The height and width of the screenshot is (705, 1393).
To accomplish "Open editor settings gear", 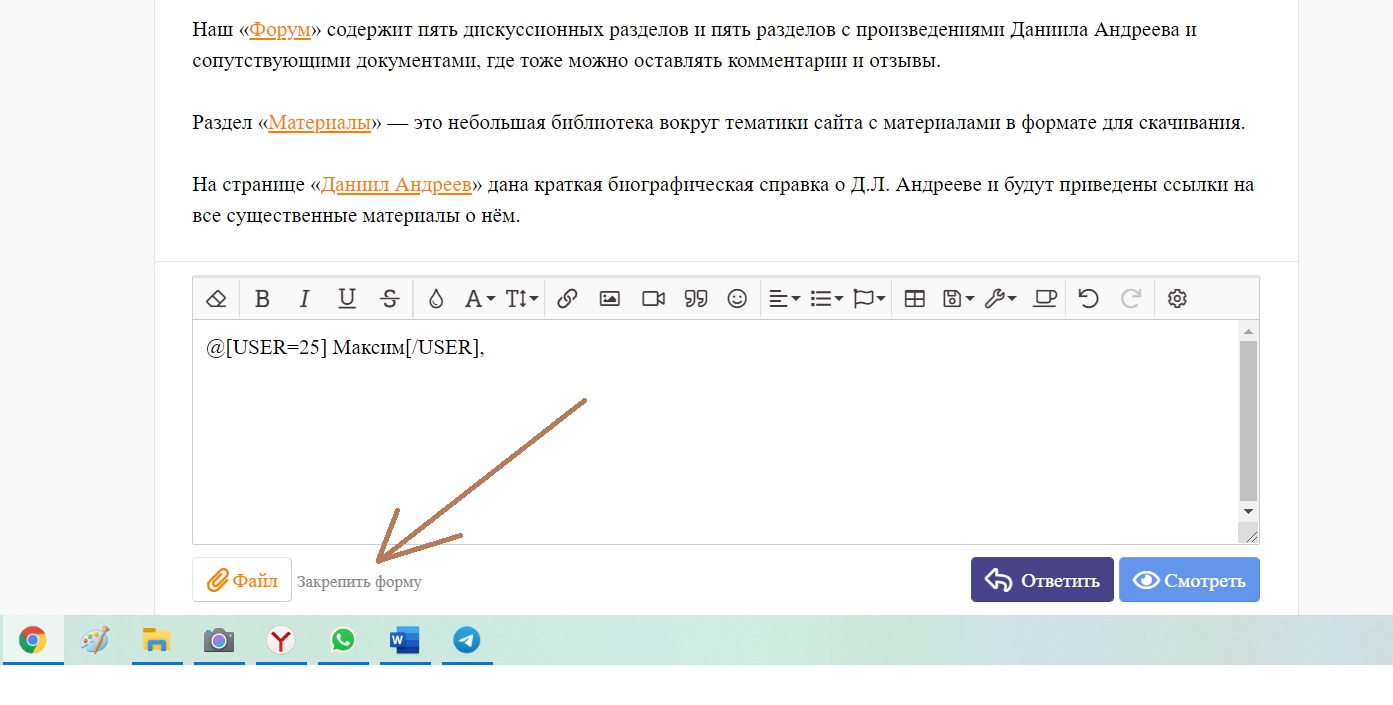I will pyautogui.click(x=1177, y=298).
